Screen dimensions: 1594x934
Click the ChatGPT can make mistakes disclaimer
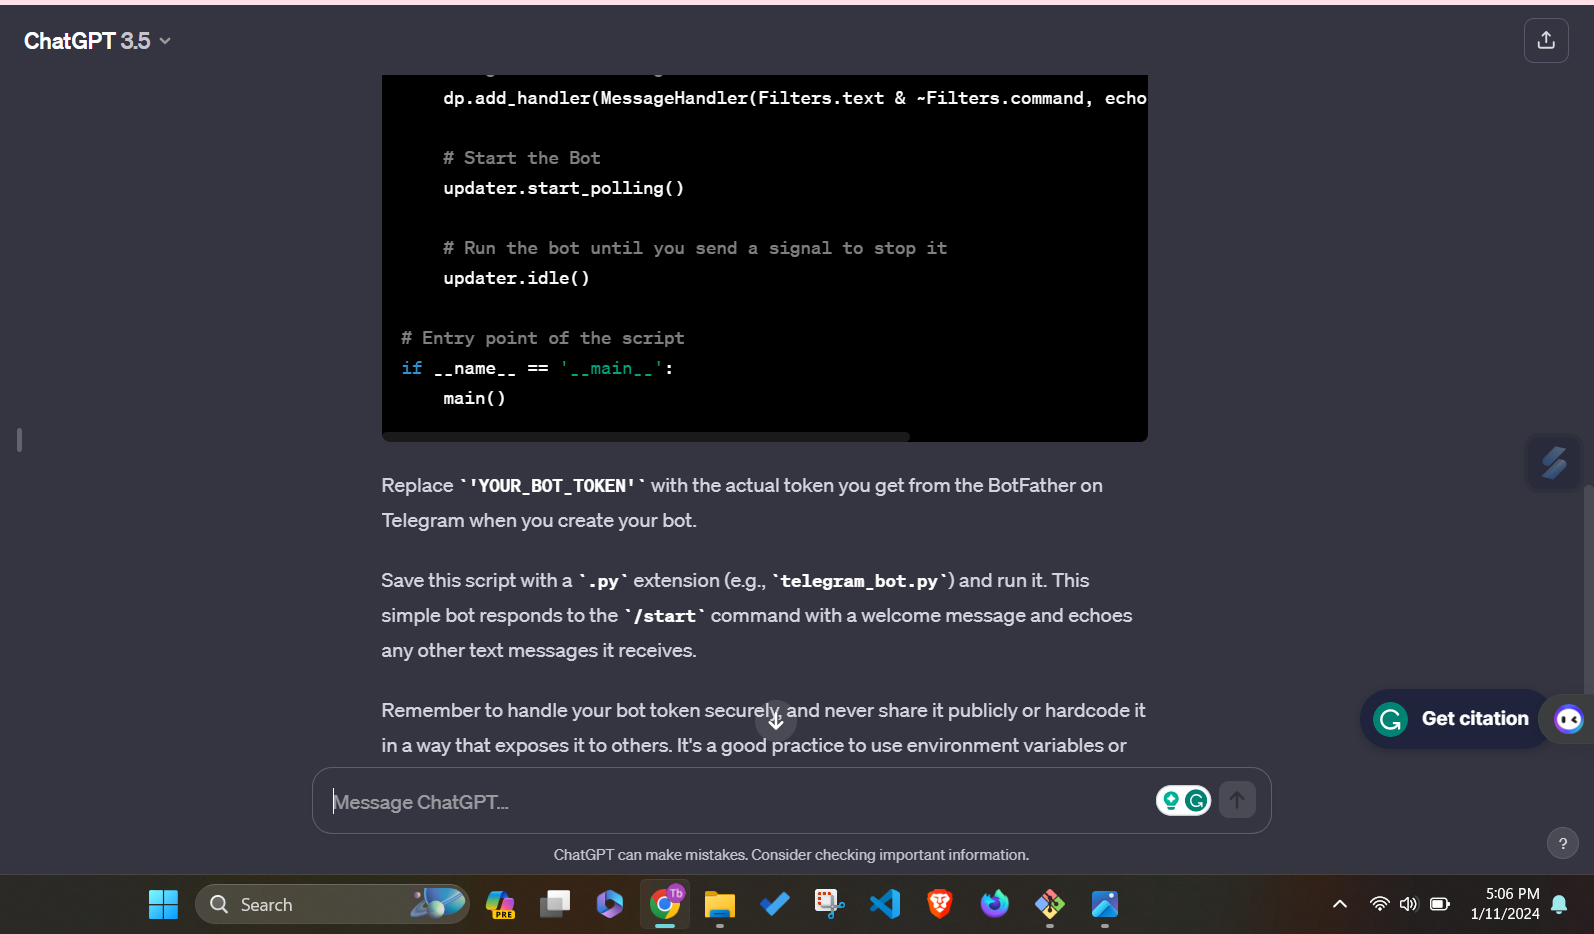791,855
